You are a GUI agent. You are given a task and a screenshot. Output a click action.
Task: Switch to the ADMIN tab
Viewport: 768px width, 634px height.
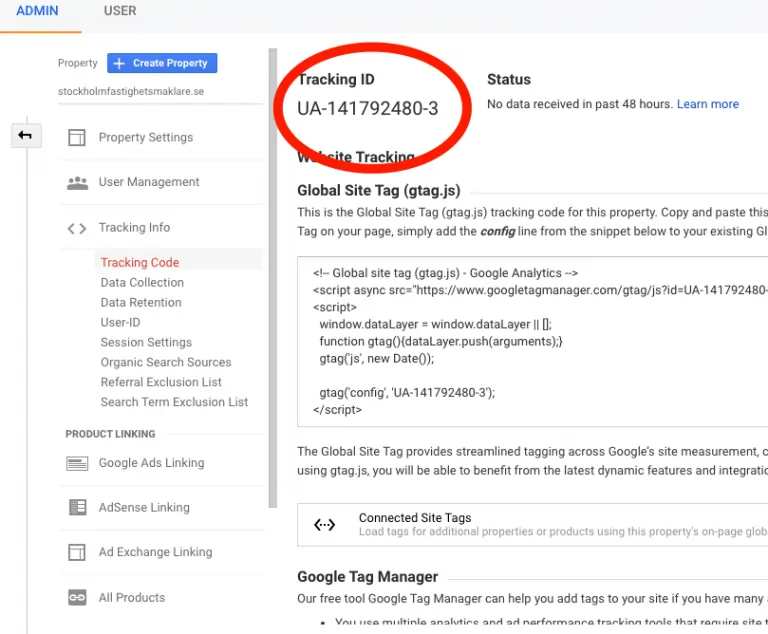click(37, 11)
